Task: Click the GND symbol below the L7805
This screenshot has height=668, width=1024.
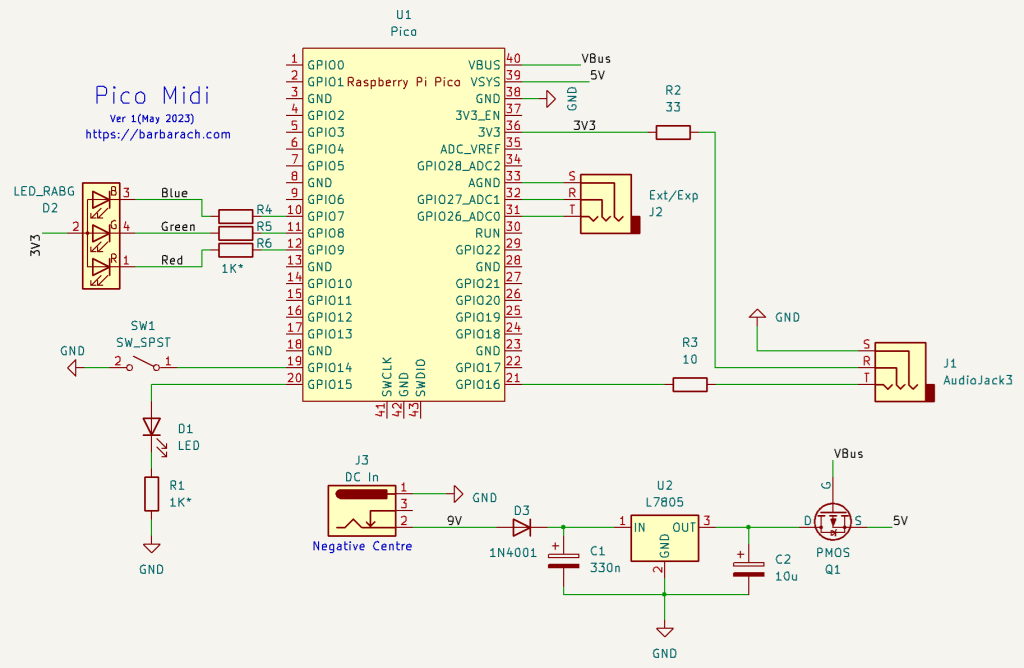Action: tap(665, 632)
